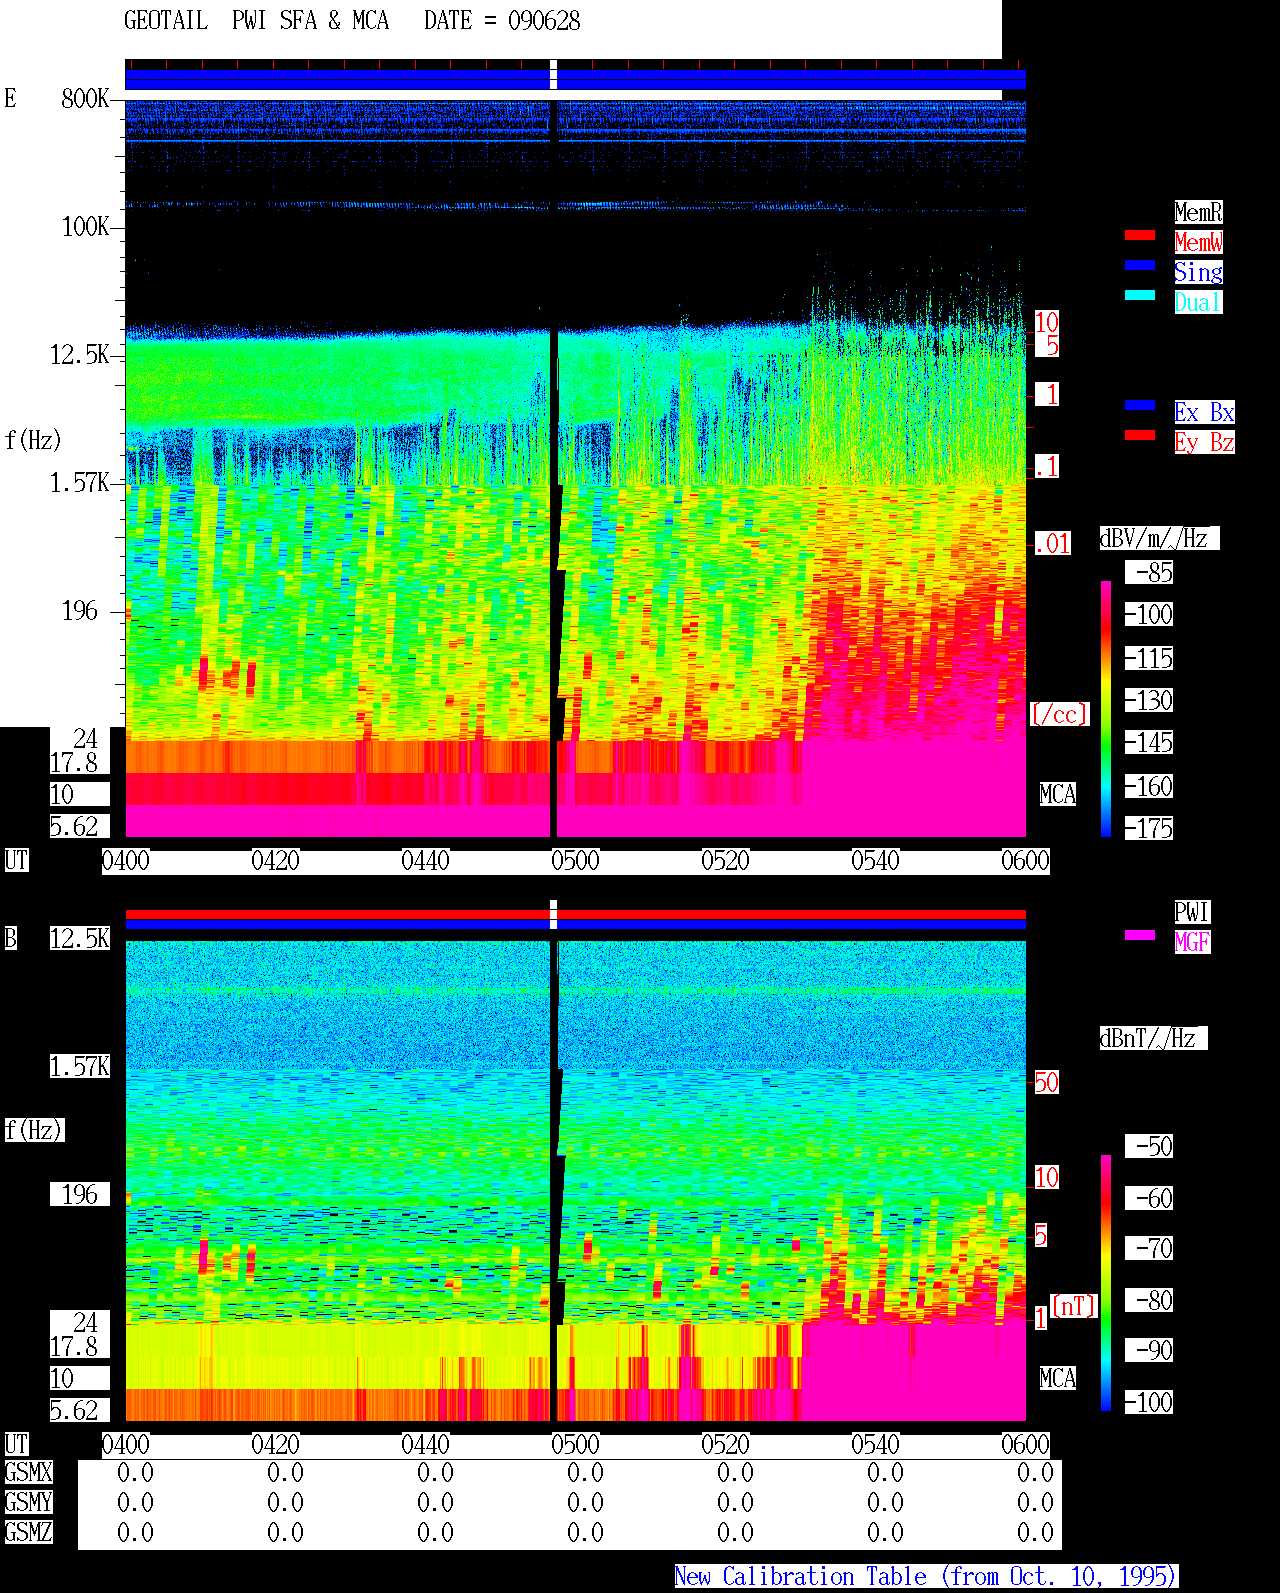Click the PWI legend label
This screenshot has width=1280, height=1593.
coord(1192,912)
